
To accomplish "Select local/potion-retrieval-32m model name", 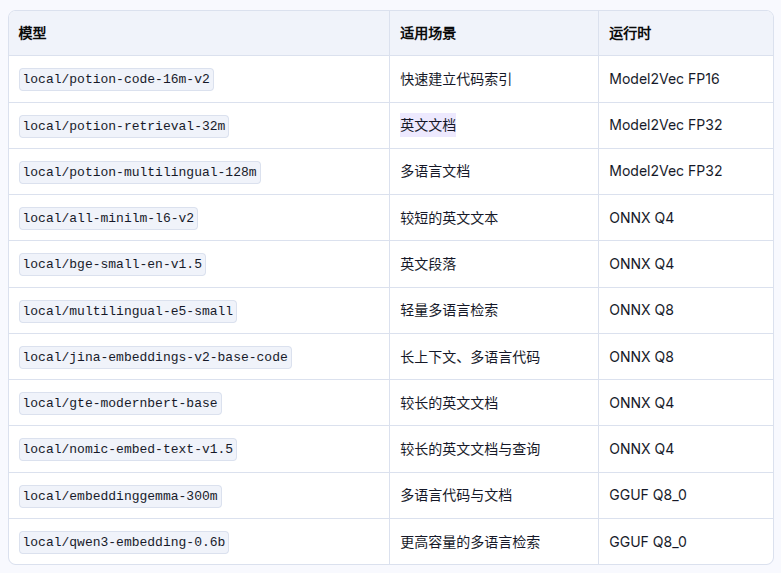I will tap(124, 126).
